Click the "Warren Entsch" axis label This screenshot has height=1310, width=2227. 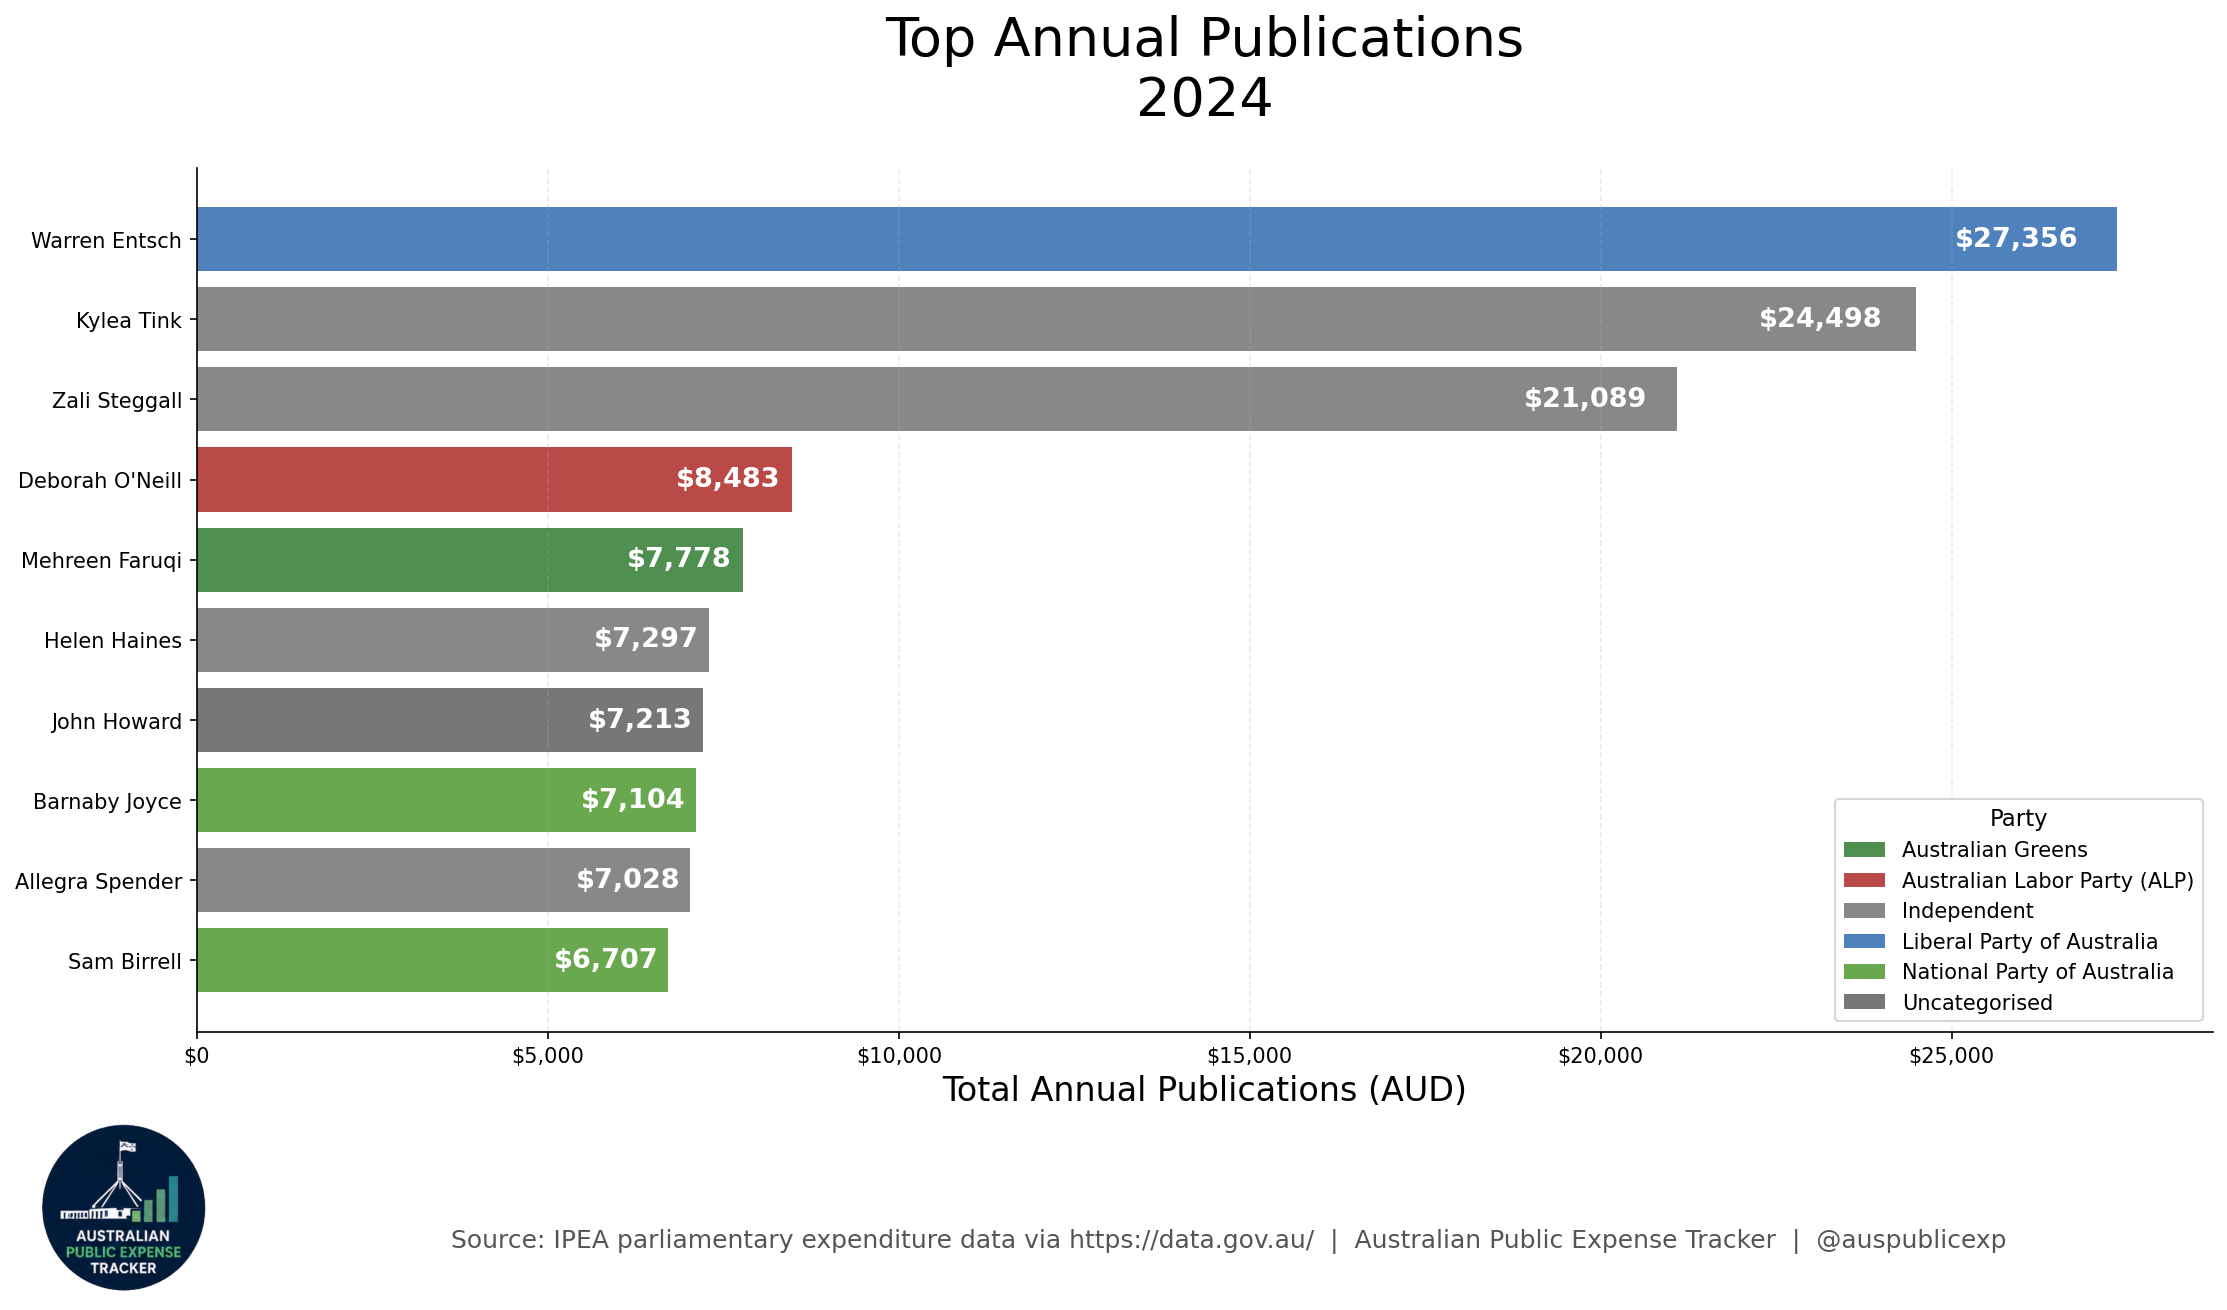106,241
